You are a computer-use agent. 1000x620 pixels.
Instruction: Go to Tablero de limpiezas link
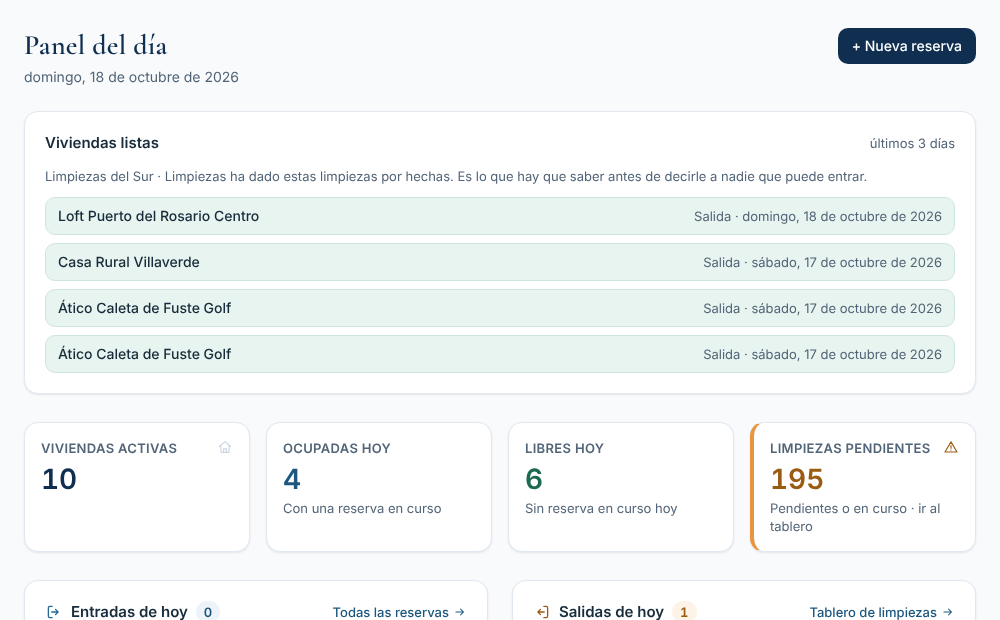tap(881, 612)
